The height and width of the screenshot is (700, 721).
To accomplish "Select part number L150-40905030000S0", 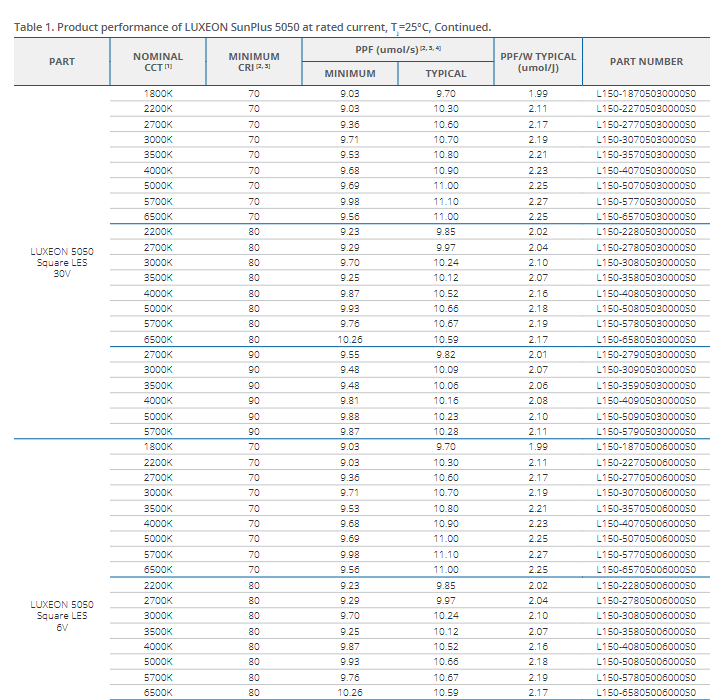I will [646, 401].
